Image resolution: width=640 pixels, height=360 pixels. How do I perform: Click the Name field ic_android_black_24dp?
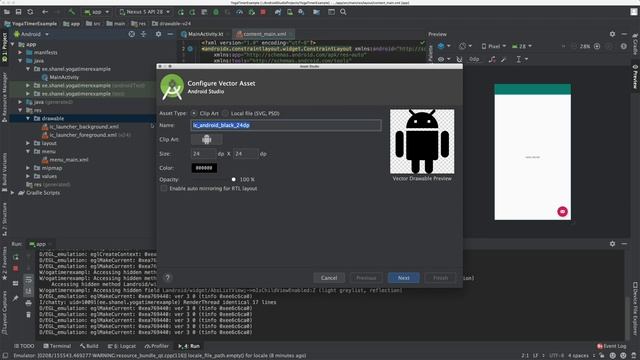286,125
